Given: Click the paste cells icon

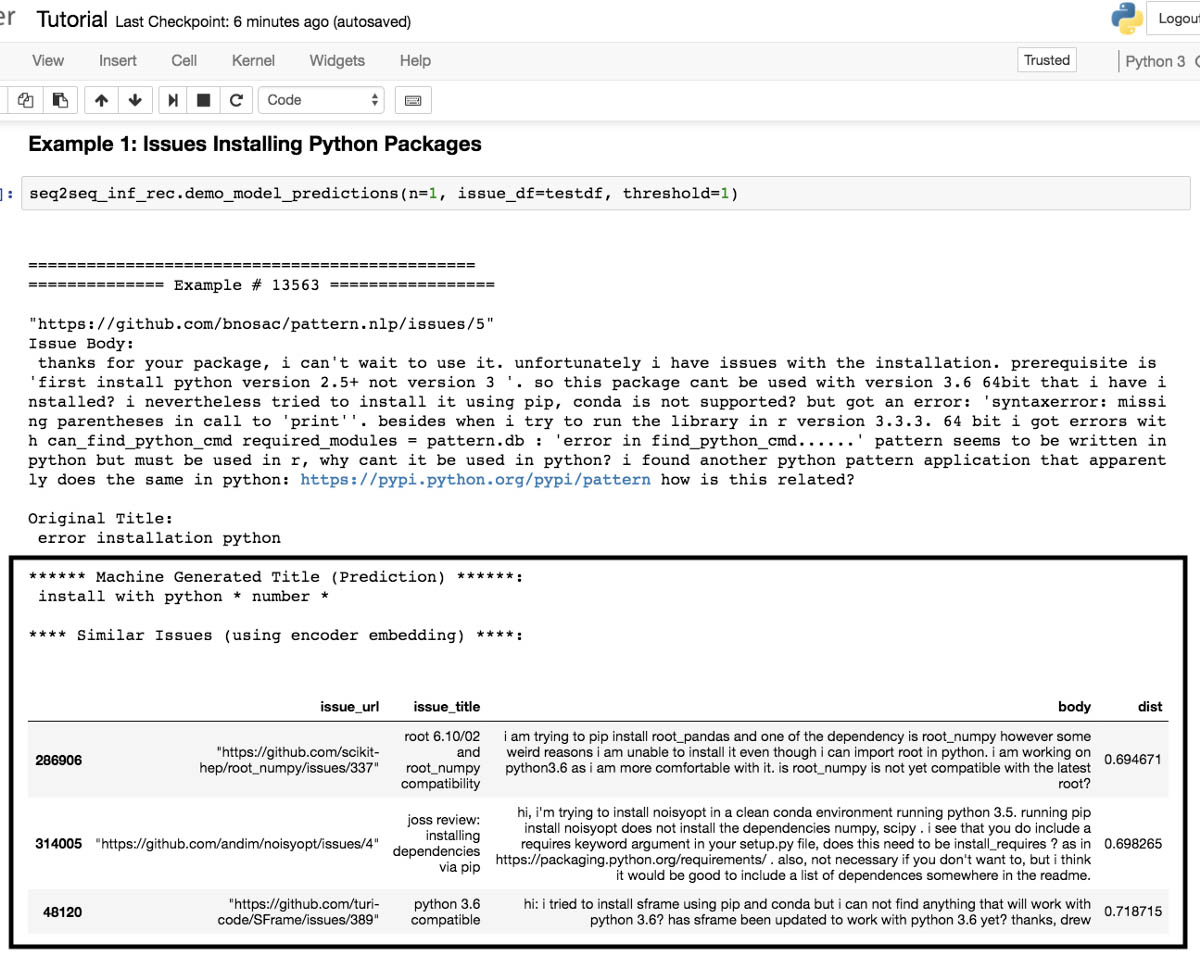Looking at the screenshot, I should [60, 100].
